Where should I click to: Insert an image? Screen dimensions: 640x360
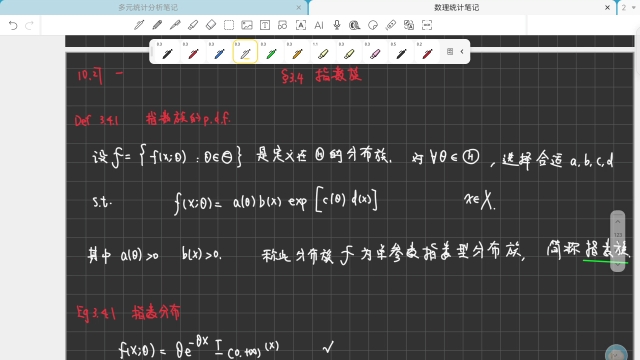[x=247, y=25]
